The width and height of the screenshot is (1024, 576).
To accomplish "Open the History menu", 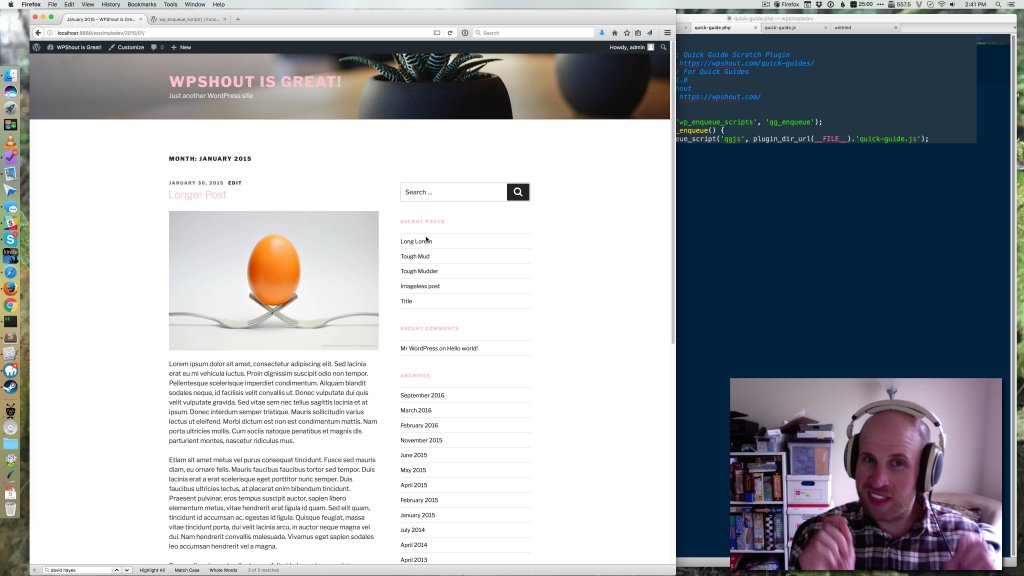I will [x=110, y=5].
